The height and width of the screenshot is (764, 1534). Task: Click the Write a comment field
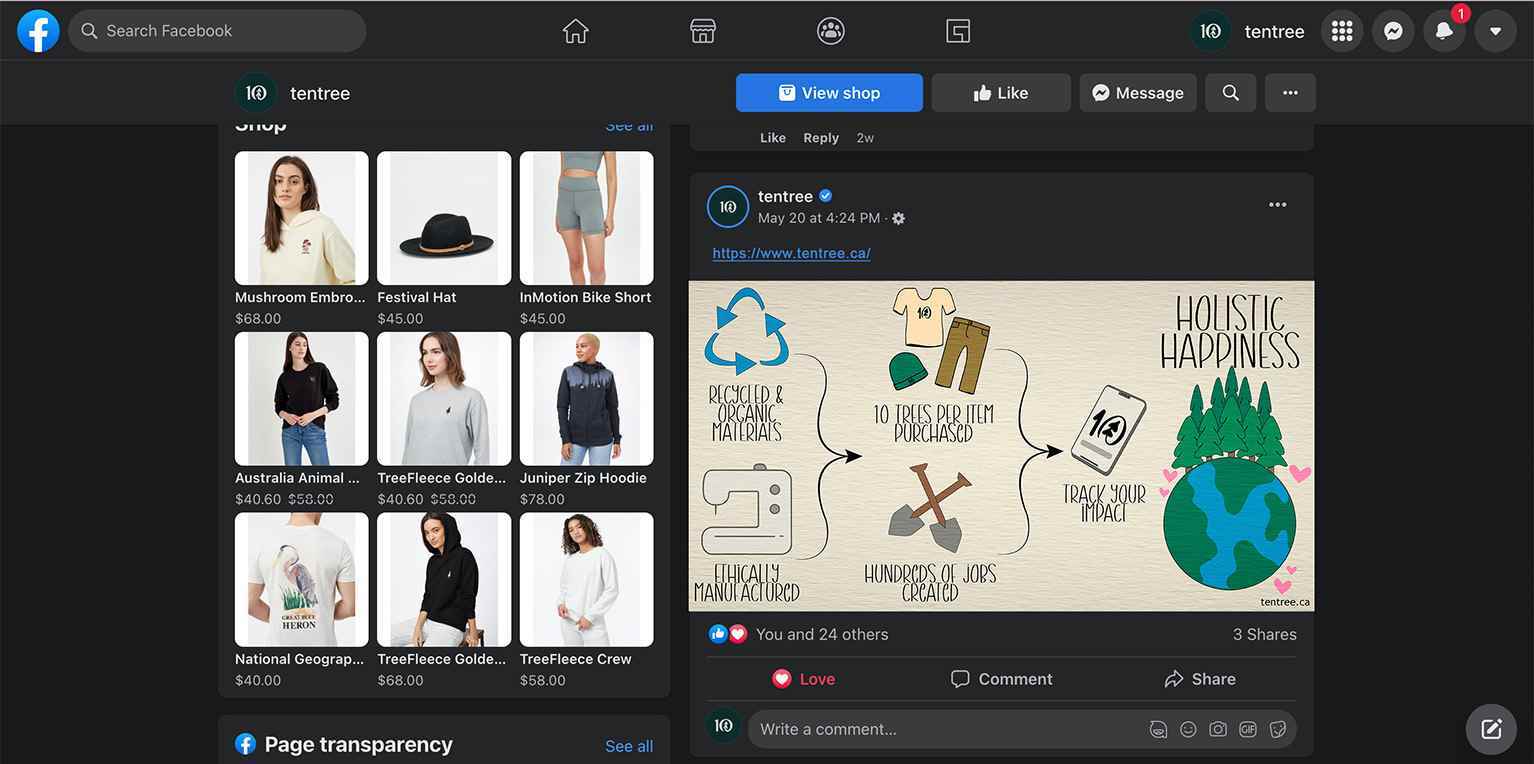click(x=950, y=729)
